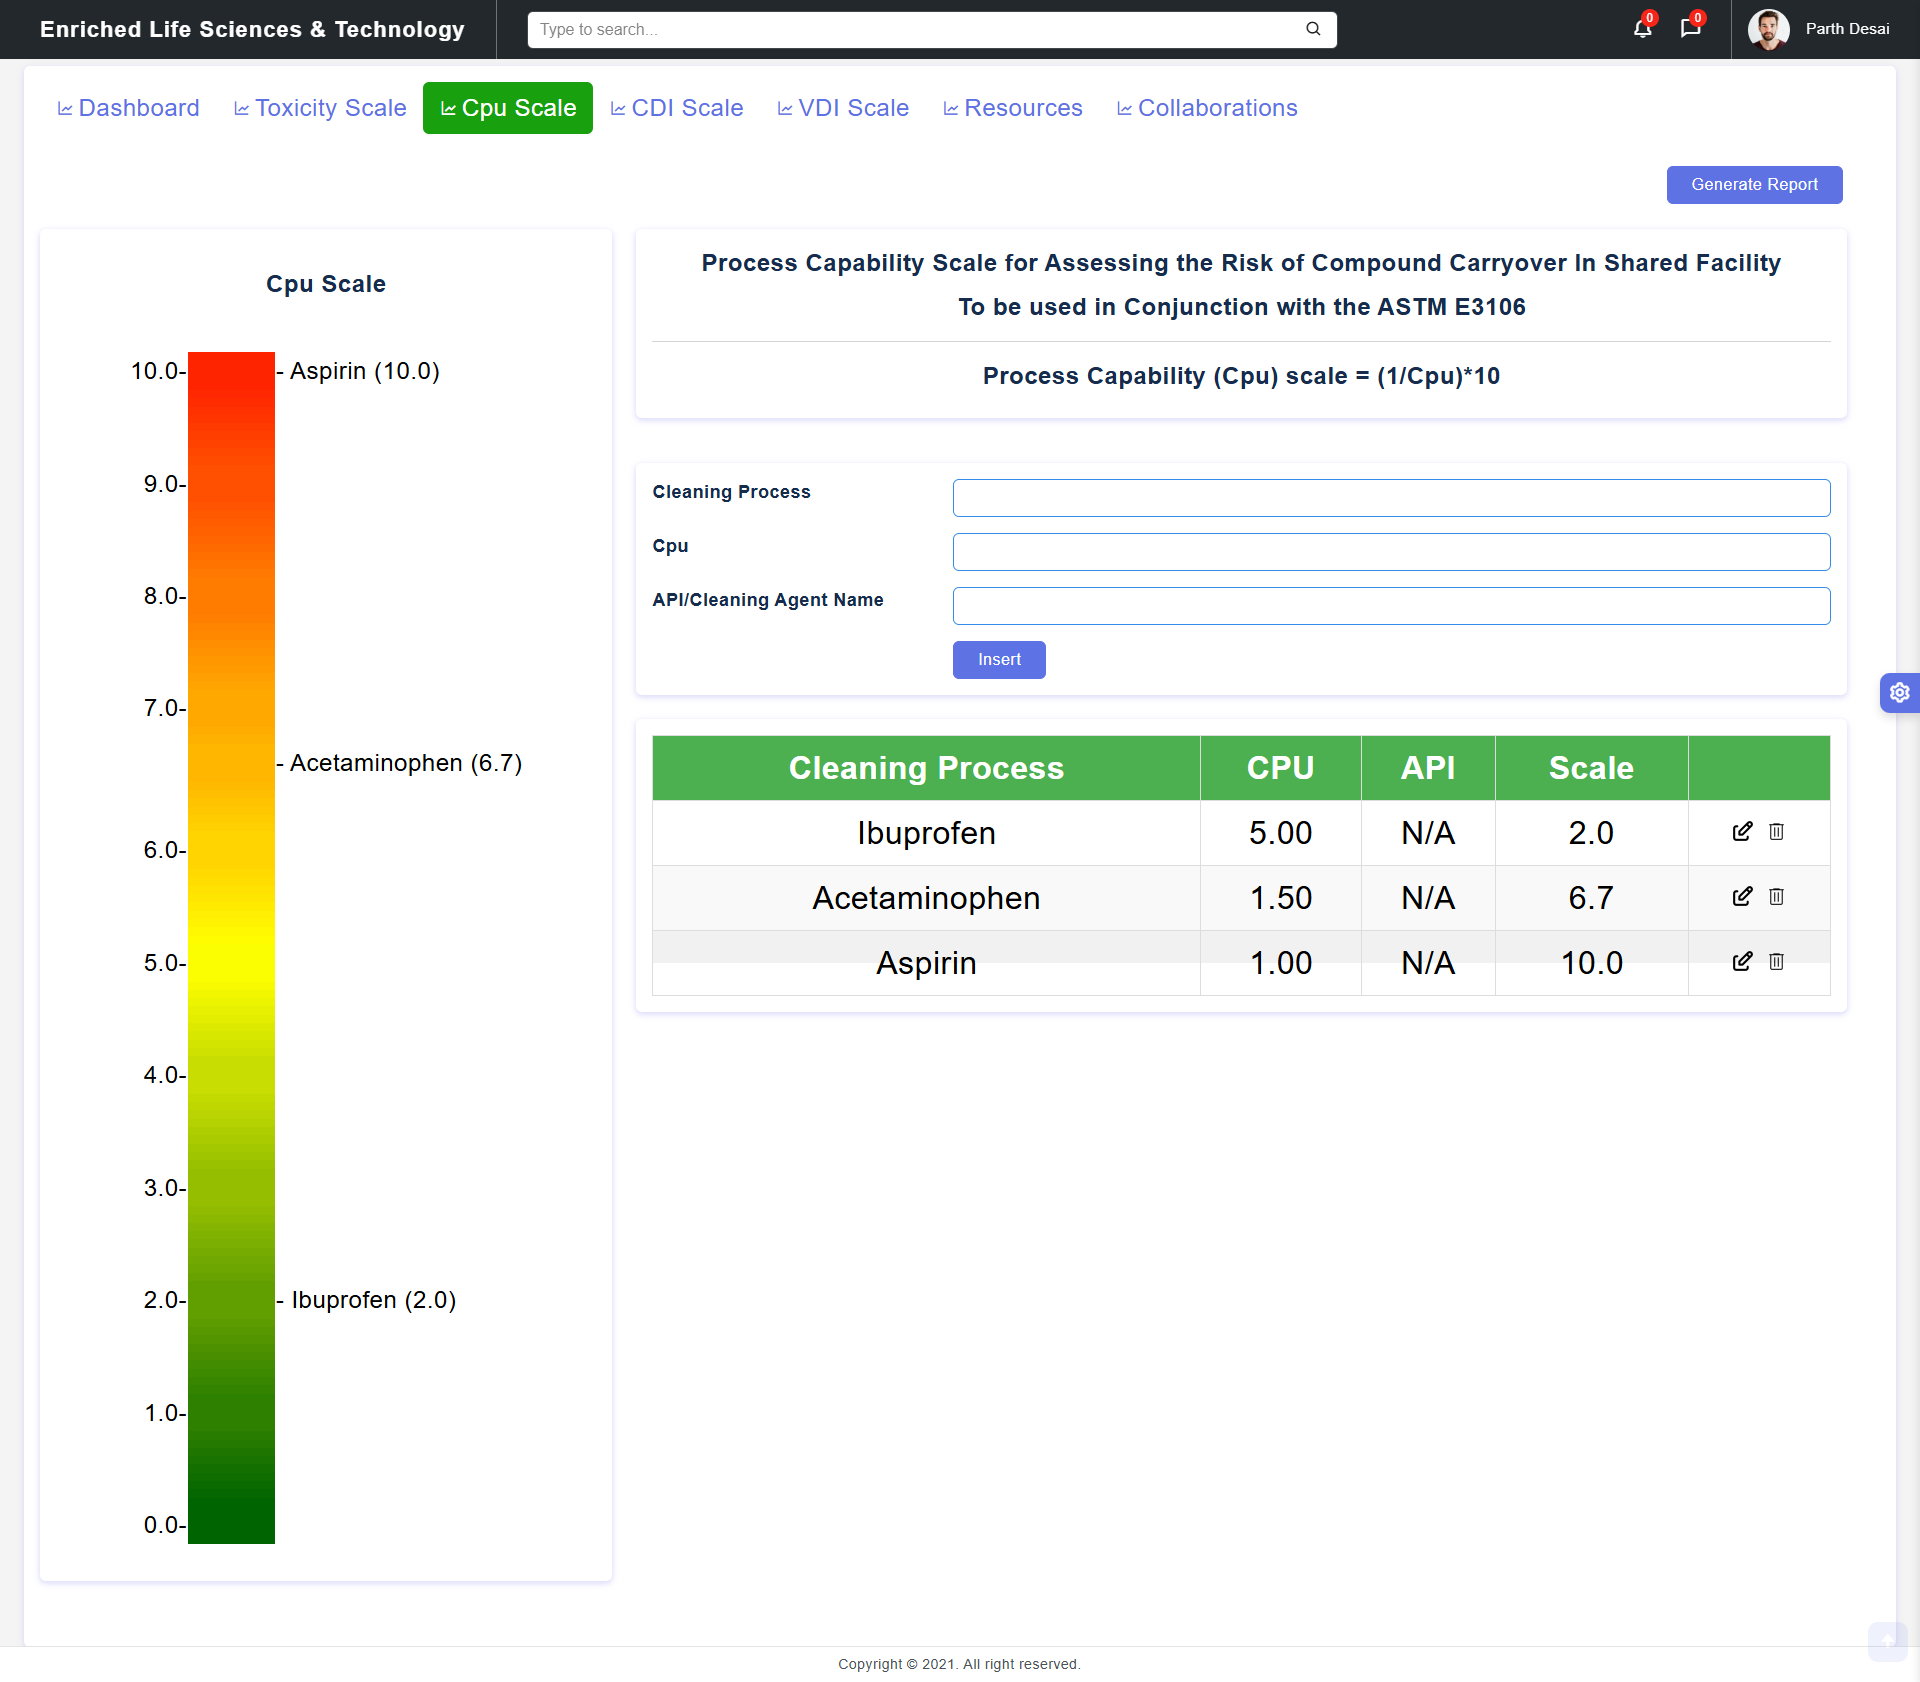Edit the Aspirin row
1920x1682 pixels.
coord(1742,962)
